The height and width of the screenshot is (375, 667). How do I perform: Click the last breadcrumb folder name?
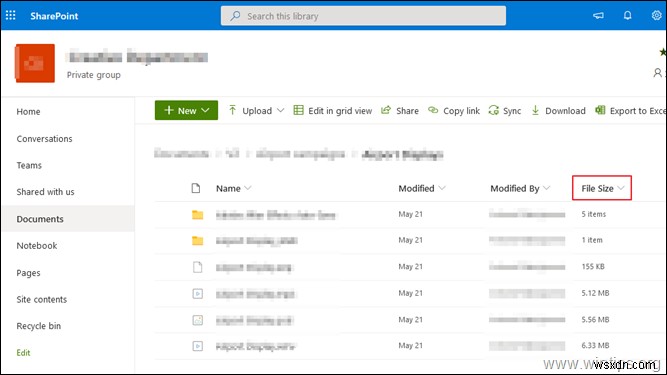[402, 154]
